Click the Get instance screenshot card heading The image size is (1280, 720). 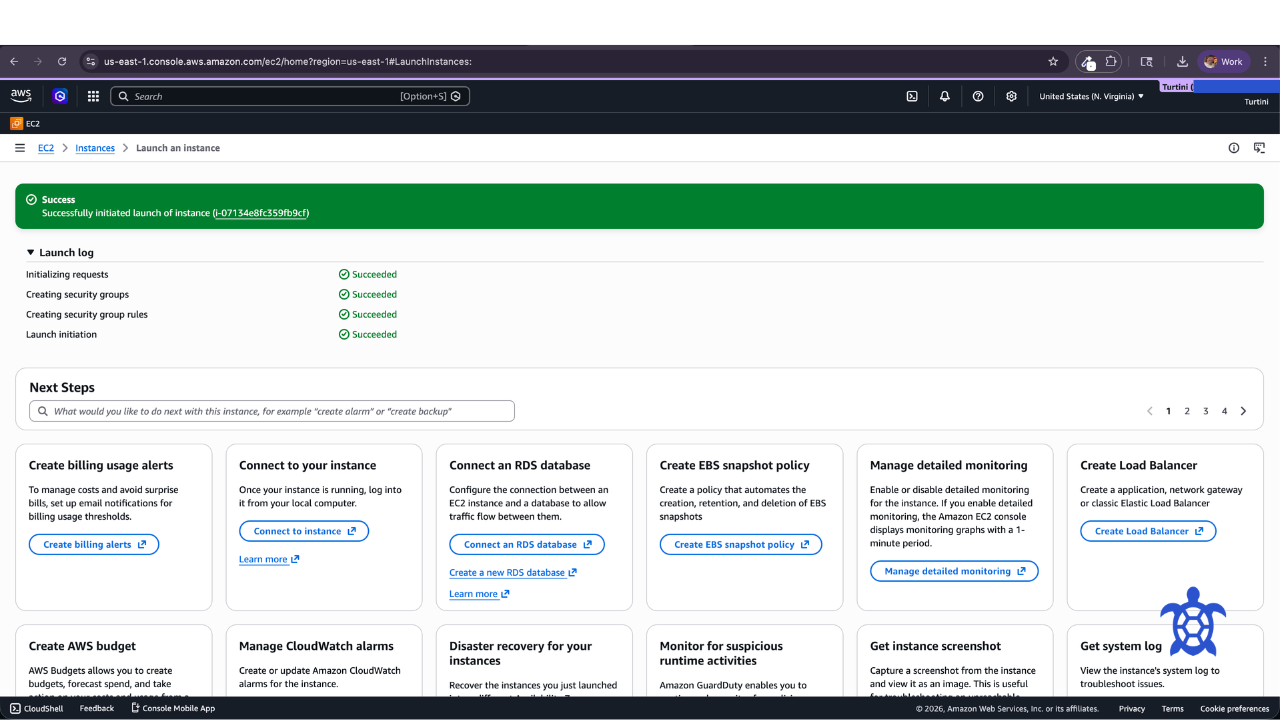click(935, 646)
